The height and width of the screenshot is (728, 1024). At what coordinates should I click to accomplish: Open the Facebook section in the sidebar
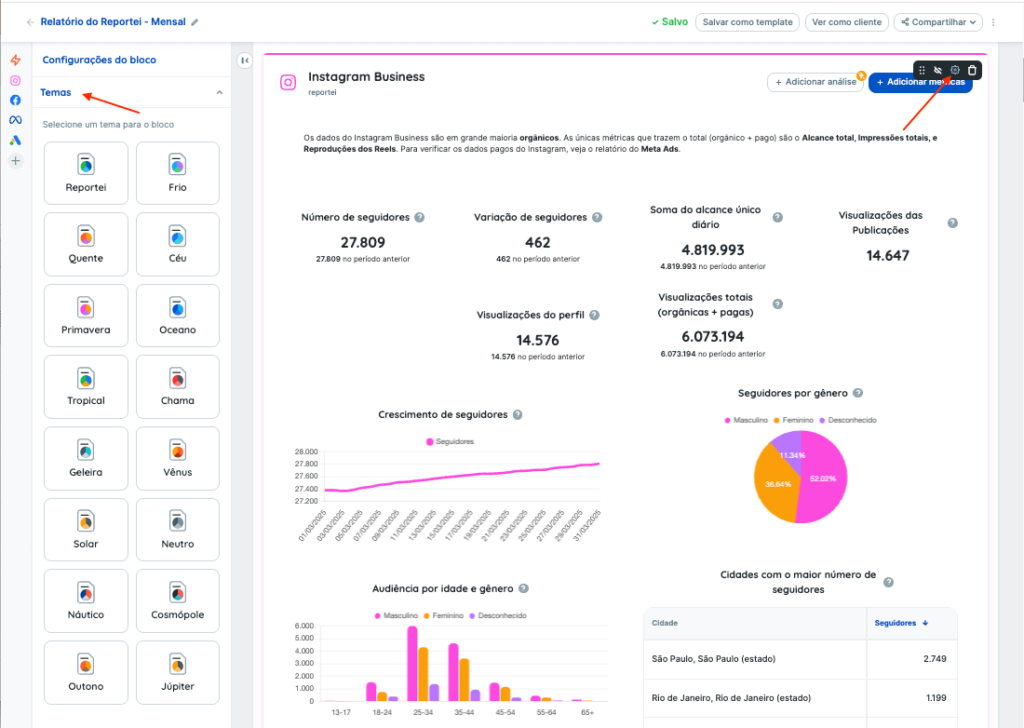click(15, 100)
